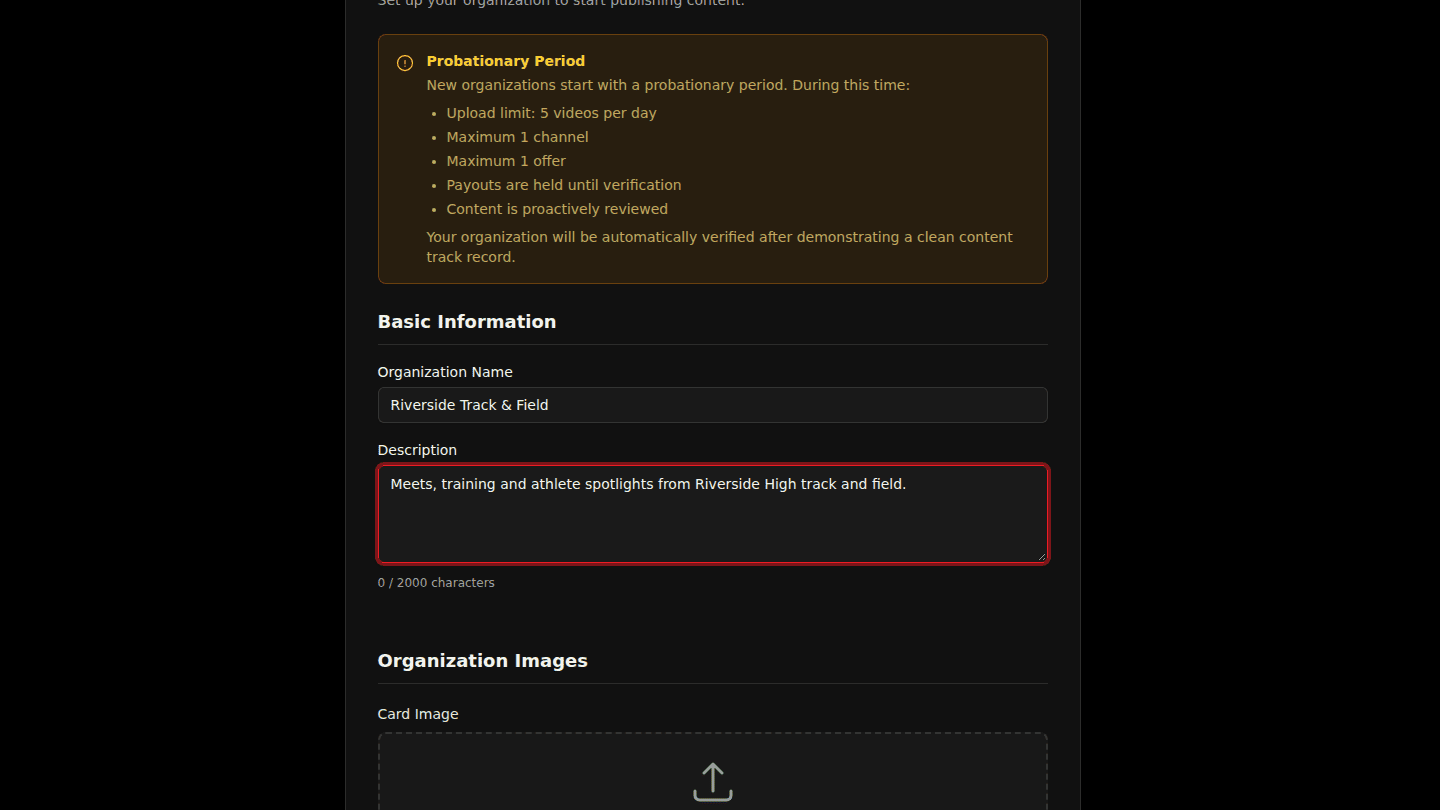
Task: Click 'Content is proactively reviewed' bullet
Action: click(x=557, y=209)
